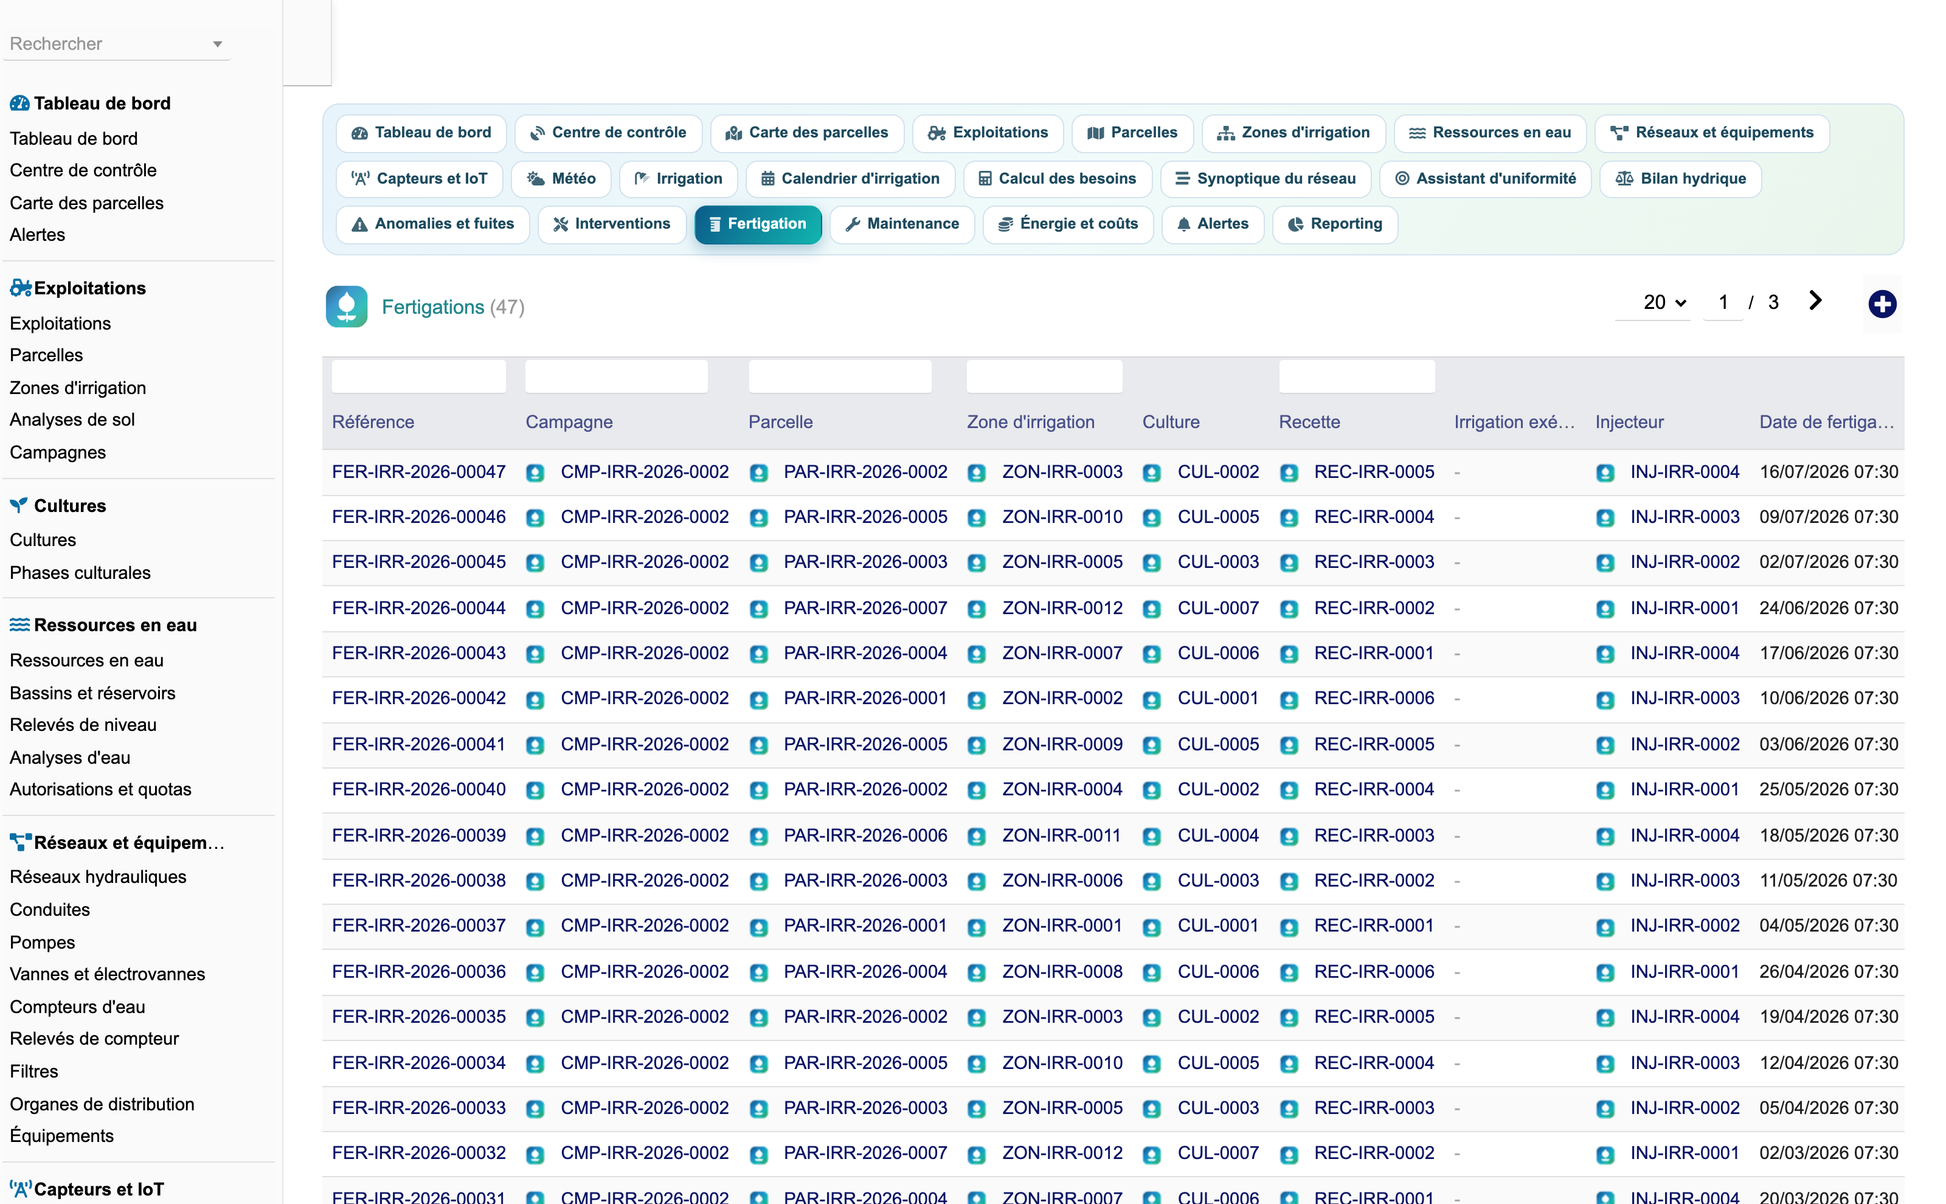Switch to Centre de contrôle tab
Image resolution: width=1946 pixels, height=1204 pixels.
[608, 133]
